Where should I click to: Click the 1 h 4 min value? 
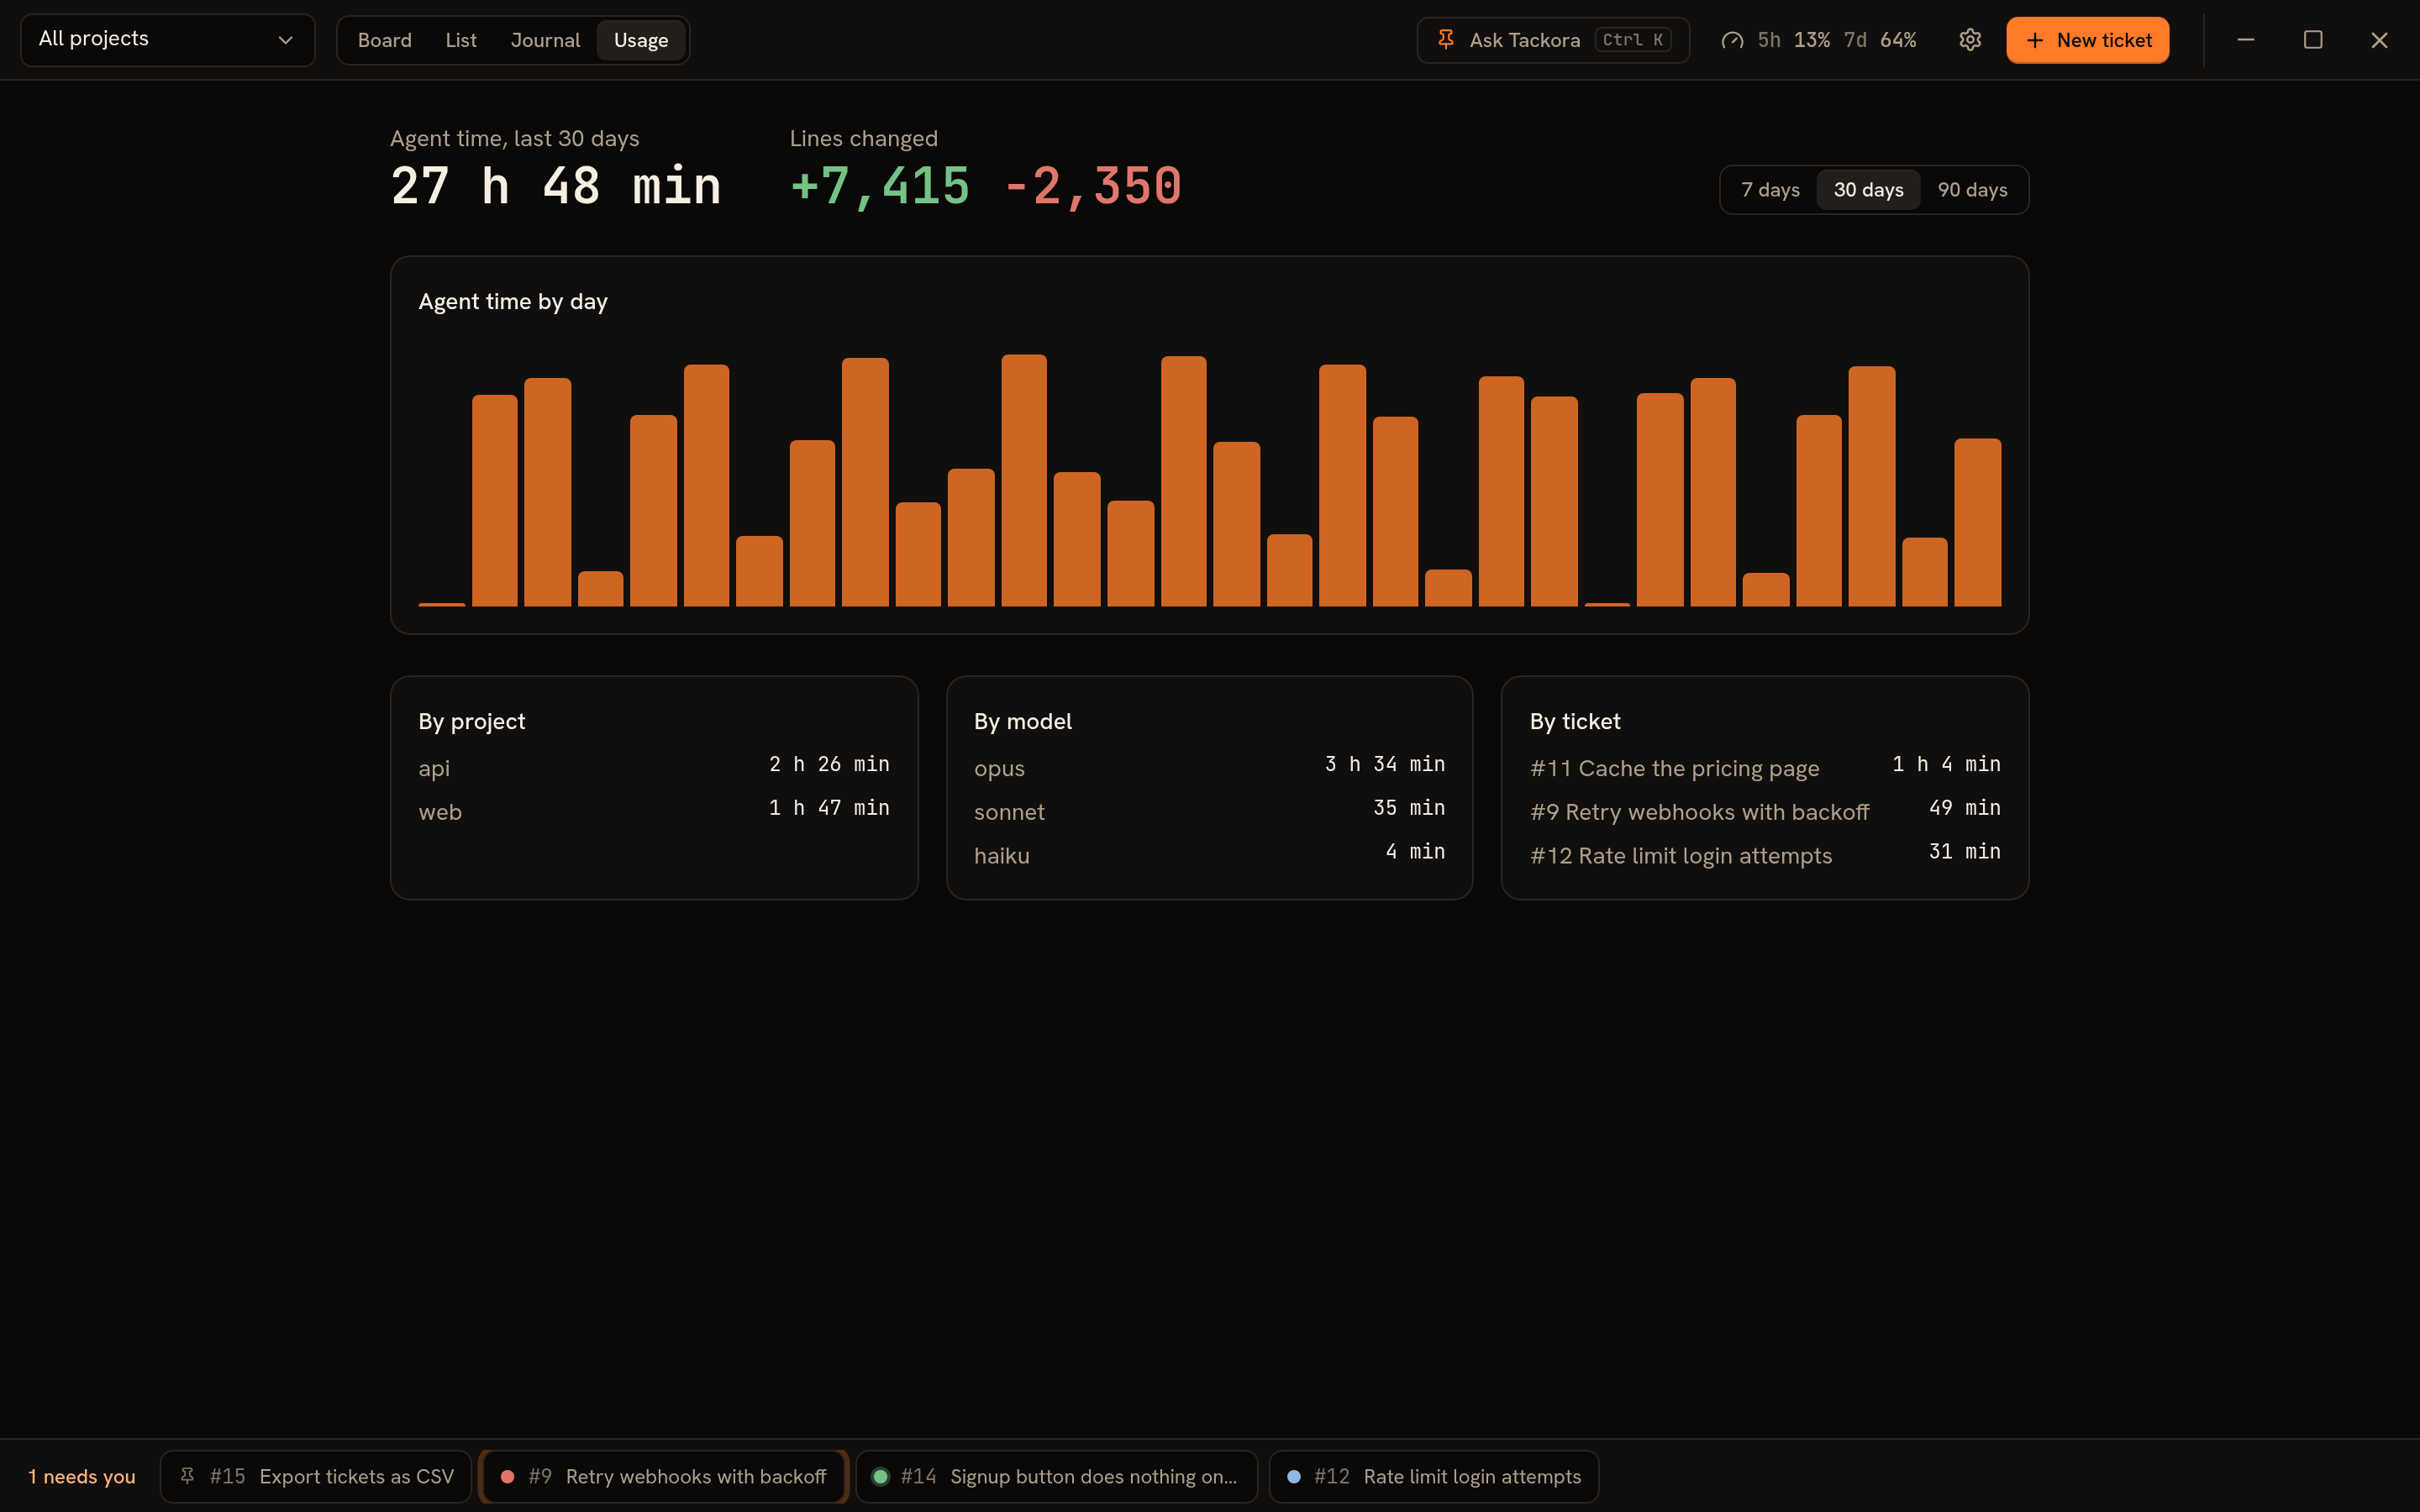point(1946,764)
